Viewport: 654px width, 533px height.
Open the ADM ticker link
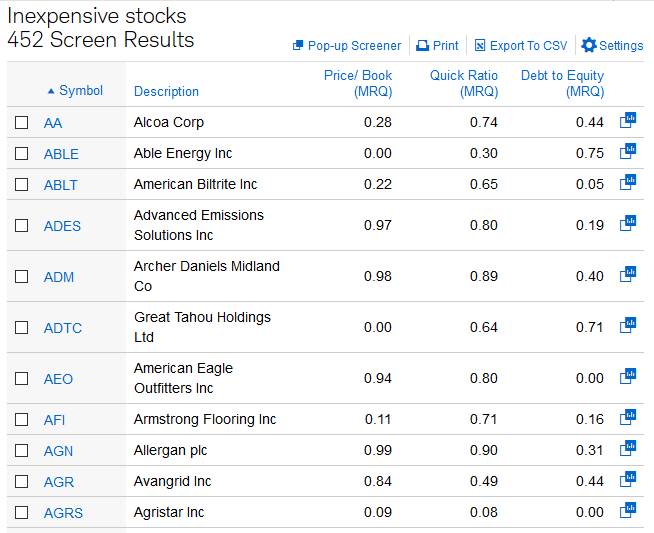coord(59,277)
